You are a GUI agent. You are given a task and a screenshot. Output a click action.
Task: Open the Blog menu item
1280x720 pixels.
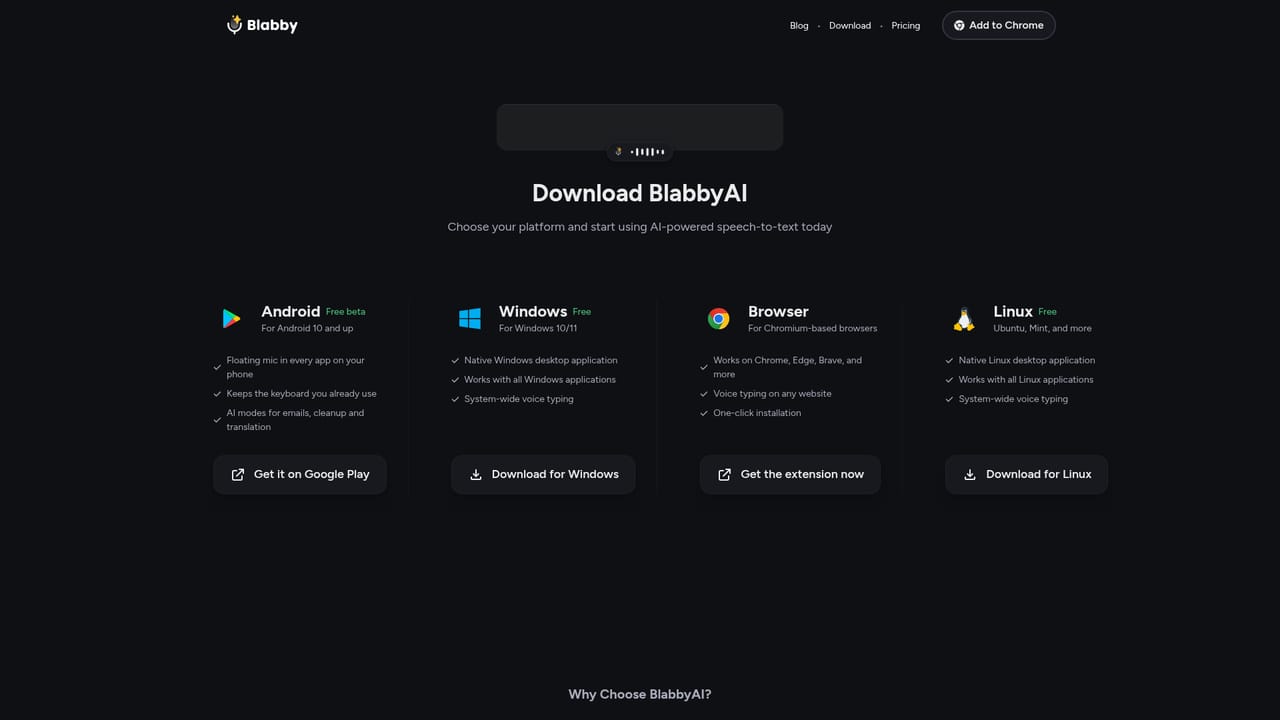[x=799, y=26]
